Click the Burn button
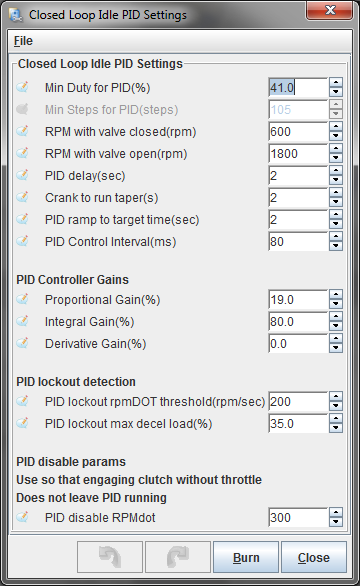 pyautogui.click(x=246, y=557)
